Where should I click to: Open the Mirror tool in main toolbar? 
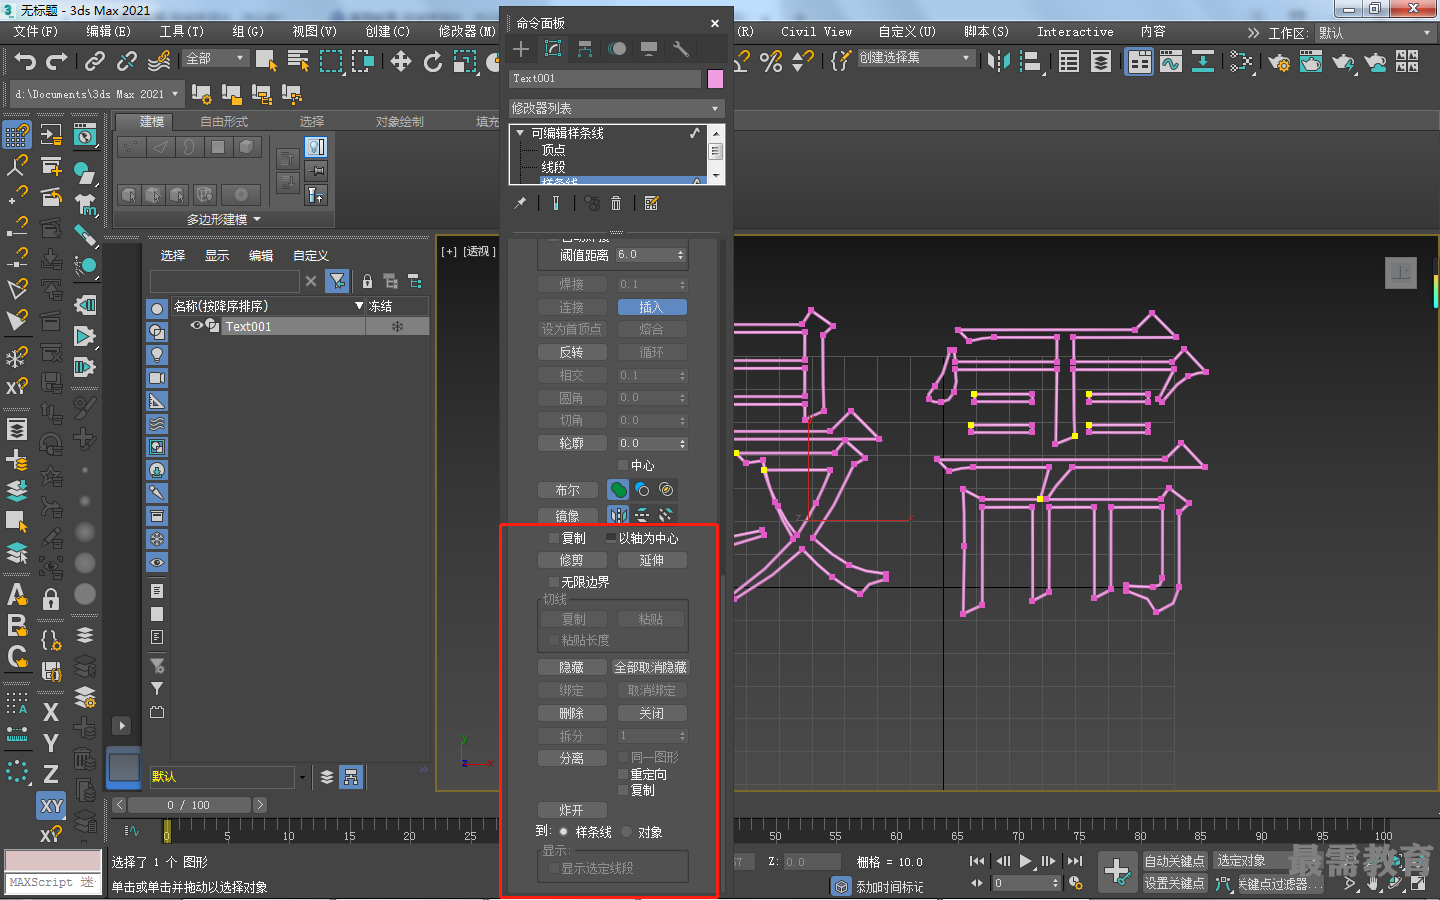pos(998,62)
